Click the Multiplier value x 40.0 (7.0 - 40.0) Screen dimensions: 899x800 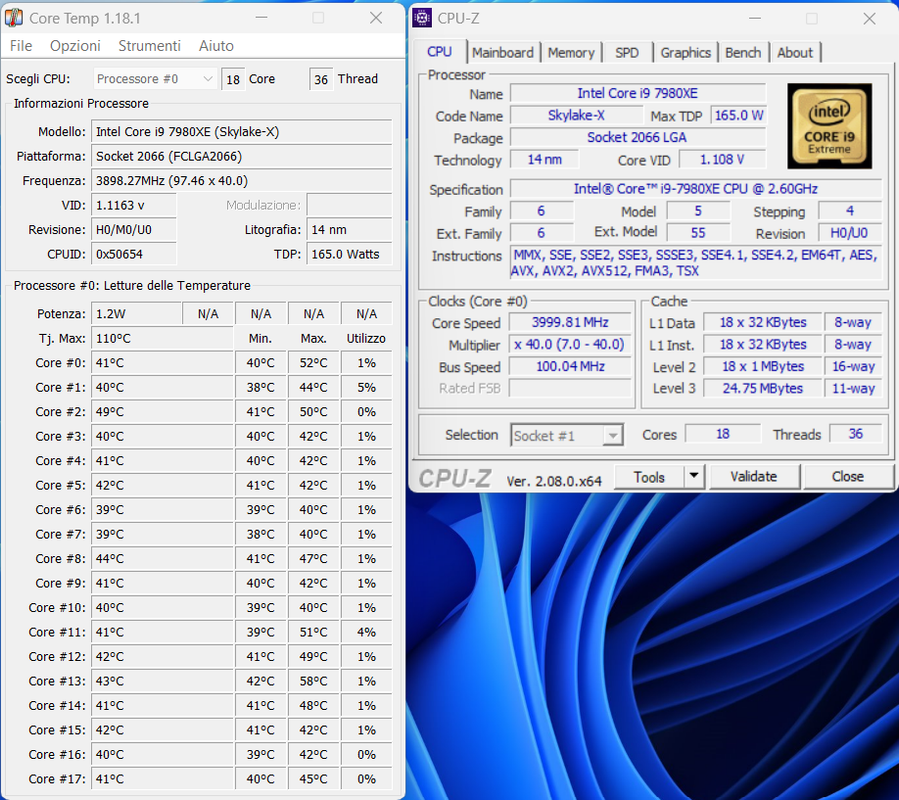click(570, 344)
